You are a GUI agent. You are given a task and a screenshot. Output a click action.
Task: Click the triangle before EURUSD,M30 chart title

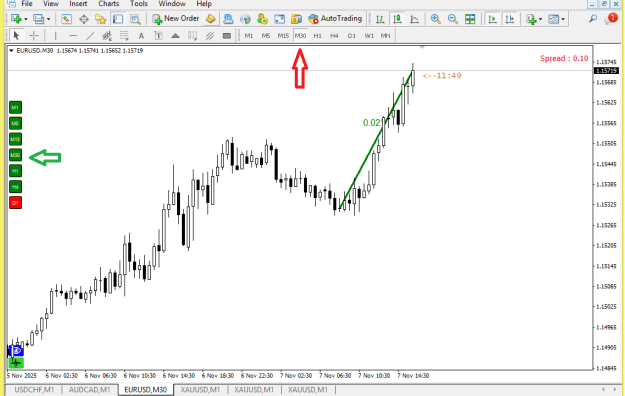[x=11, y=51]
